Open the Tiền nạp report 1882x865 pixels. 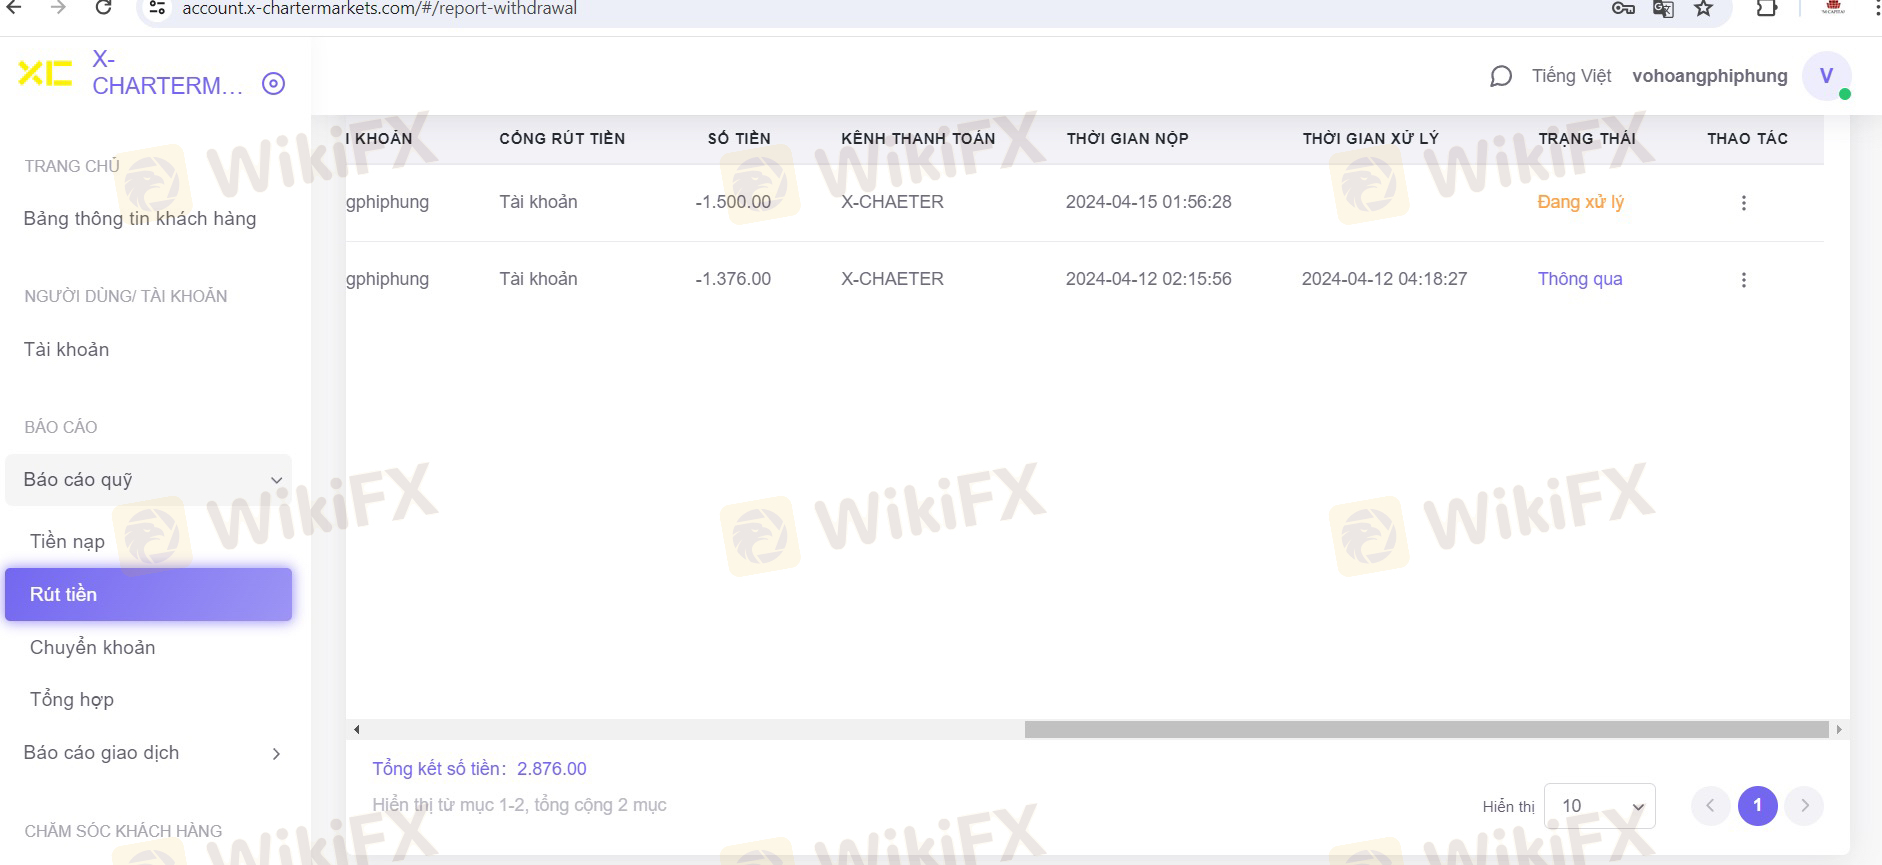pos(67,541)
